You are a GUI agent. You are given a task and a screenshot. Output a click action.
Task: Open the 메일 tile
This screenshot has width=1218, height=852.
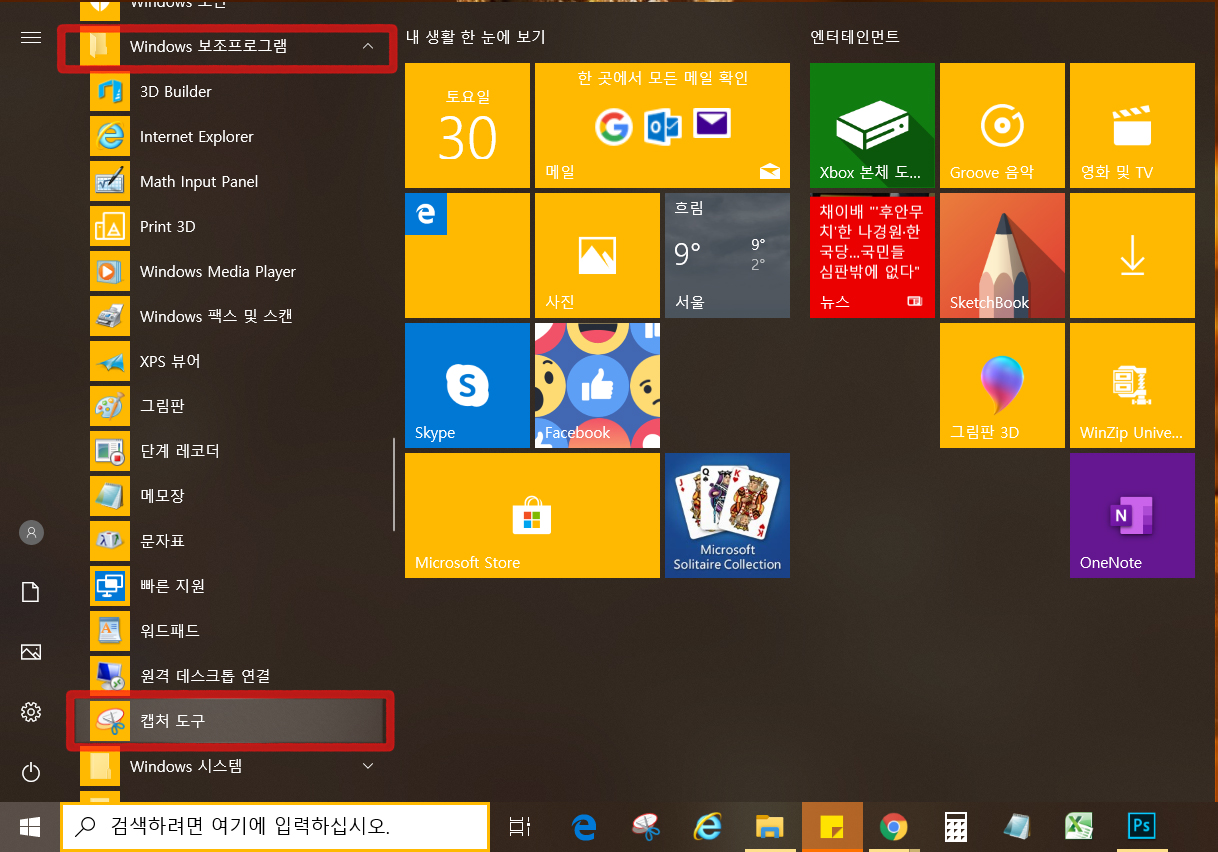click(x=662, y=125)
